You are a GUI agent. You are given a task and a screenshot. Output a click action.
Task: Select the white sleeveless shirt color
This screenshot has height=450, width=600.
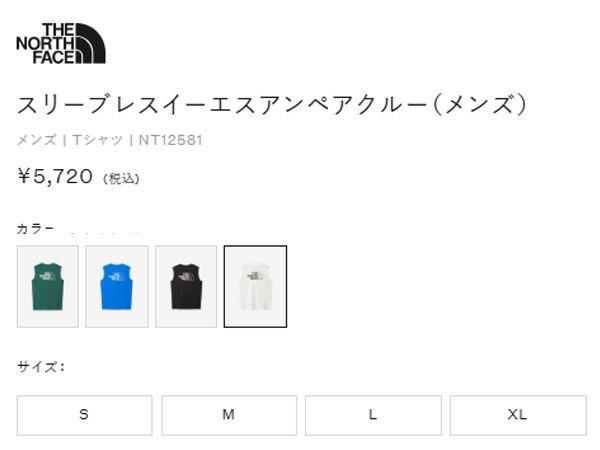[255, 287]
